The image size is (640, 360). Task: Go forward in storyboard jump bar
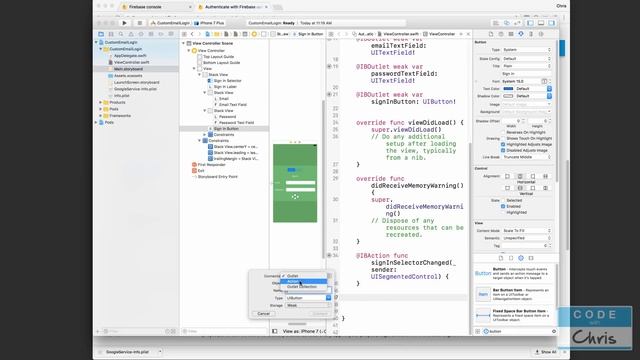(199, 34)
